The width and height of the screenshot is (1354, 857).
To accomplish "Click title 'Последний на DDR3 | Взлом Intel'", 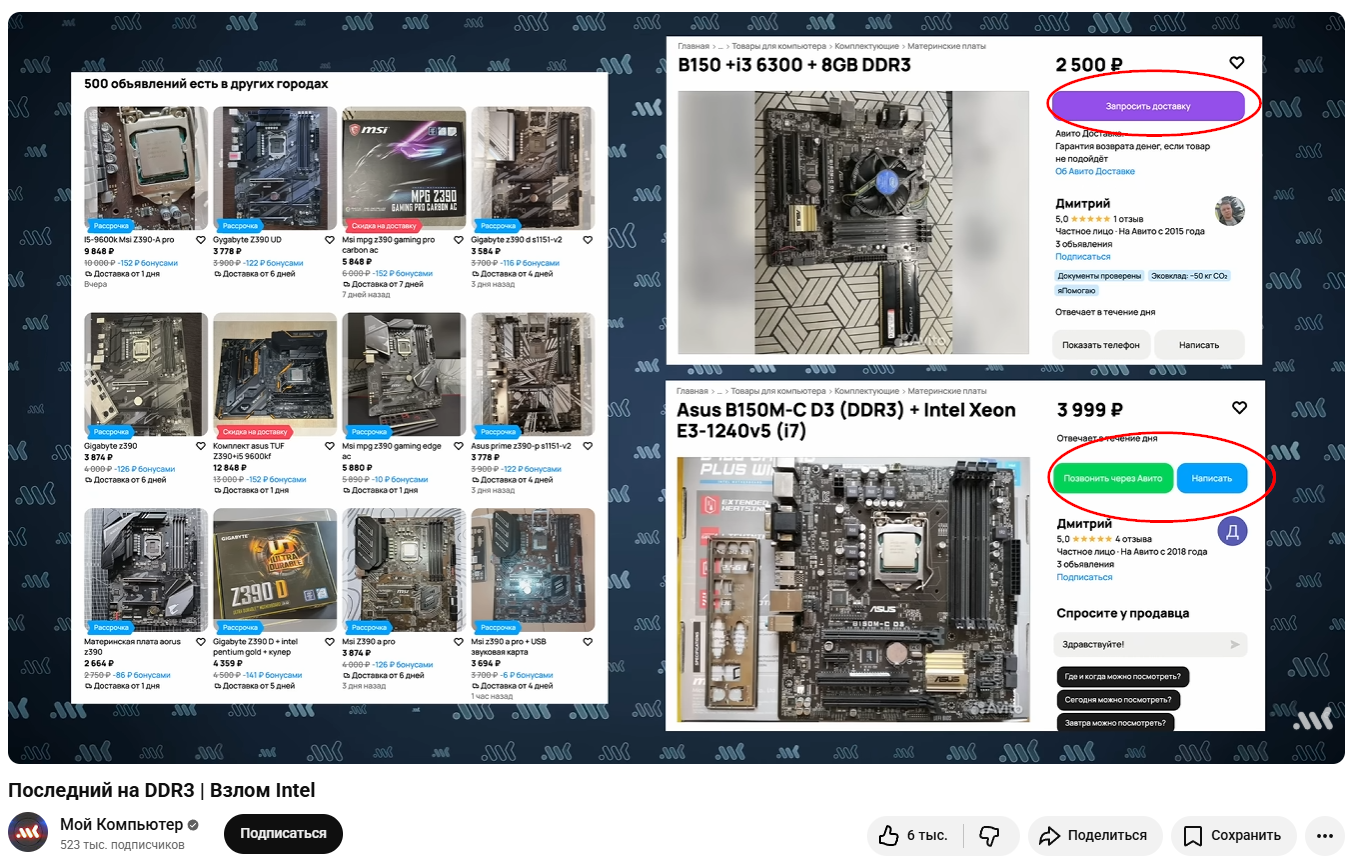I will coord(162,791).
